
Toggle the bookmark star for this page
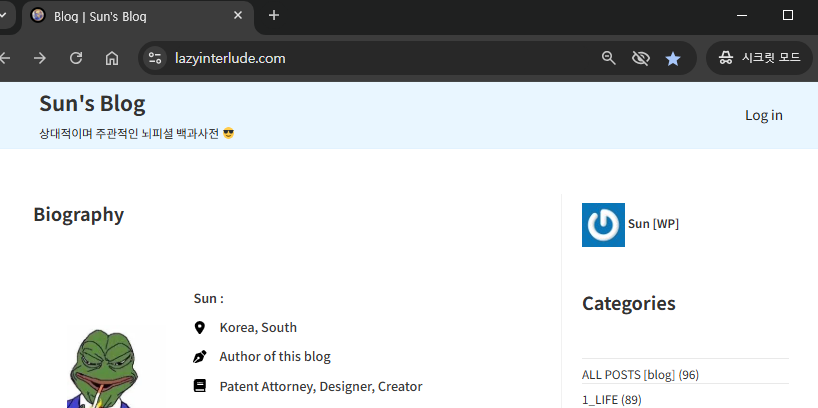pos(673,58)
